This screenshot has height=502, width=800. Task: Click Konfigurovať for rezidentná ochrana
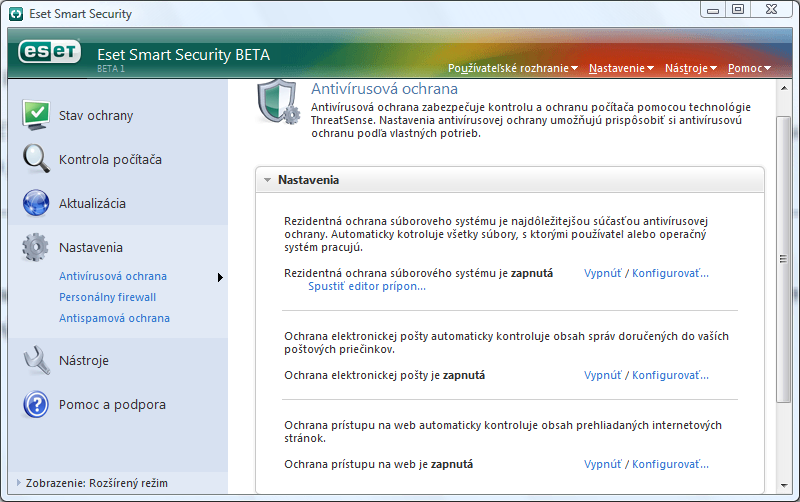[x=670, y=273]
